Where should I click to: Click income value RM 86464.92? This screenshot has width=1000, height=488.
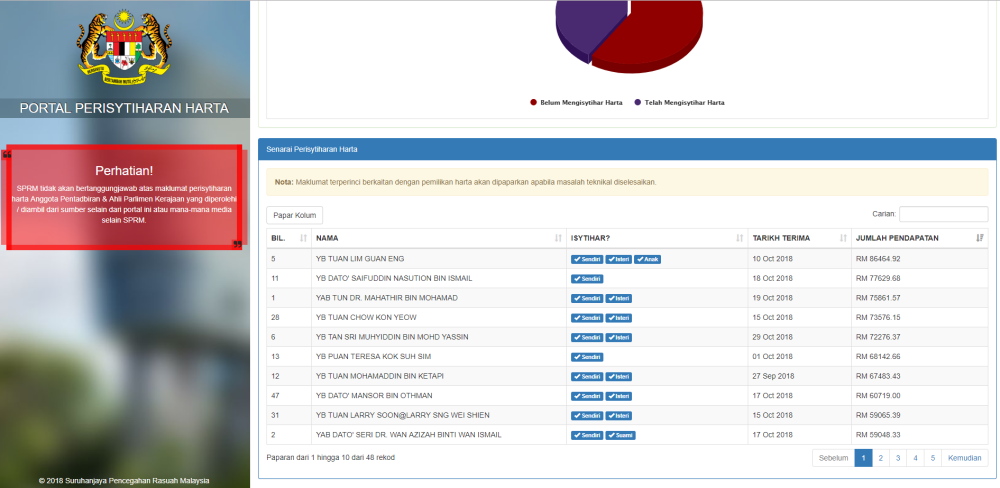pyautogui.click(x=878, y=259)
